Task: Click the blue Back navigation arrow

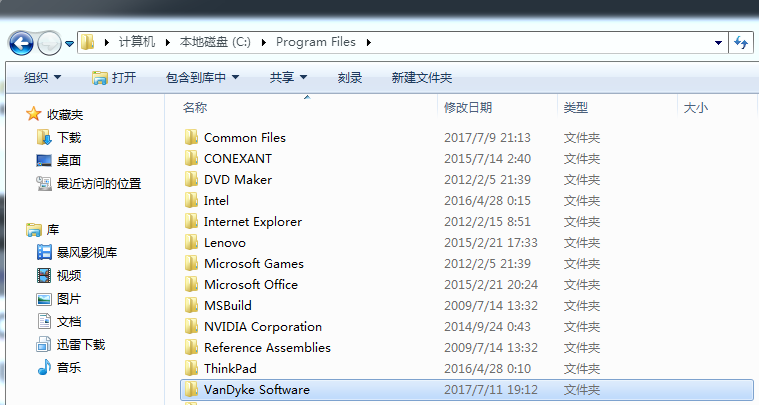Action: (21, 44)
